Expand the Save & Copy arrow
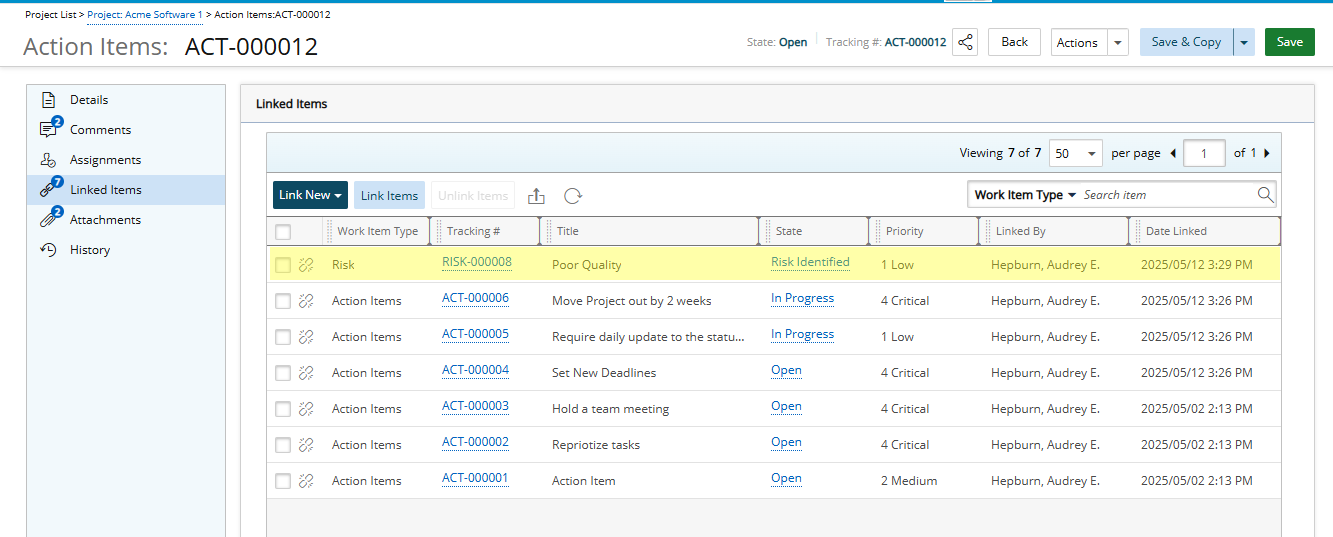Image resolution: width=1333 pixels, height=537 pixels. click(x=1244, y=42)
